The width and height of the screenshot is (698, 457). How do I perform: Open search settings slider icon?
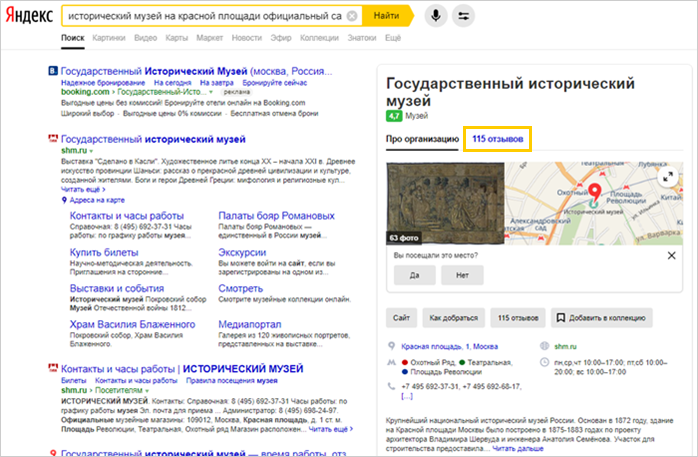[465, 17]
